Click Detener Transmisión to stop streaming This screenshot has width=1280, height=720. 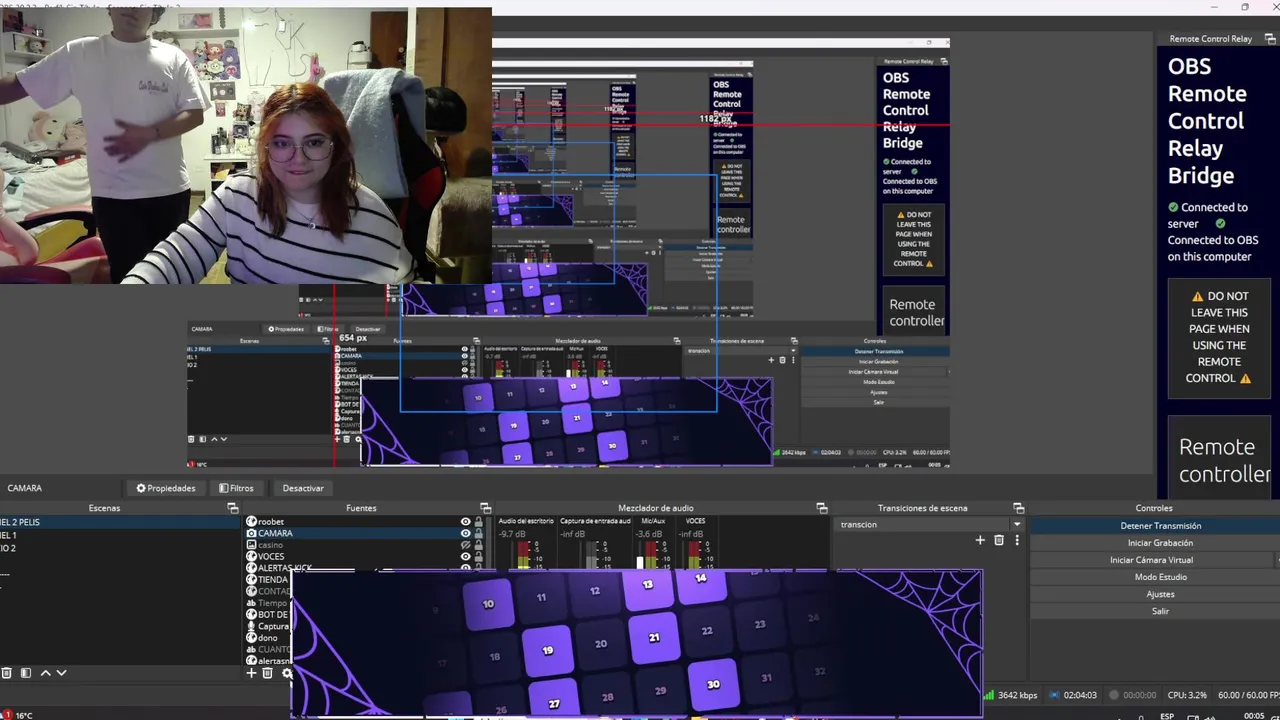click(1160, 525)
